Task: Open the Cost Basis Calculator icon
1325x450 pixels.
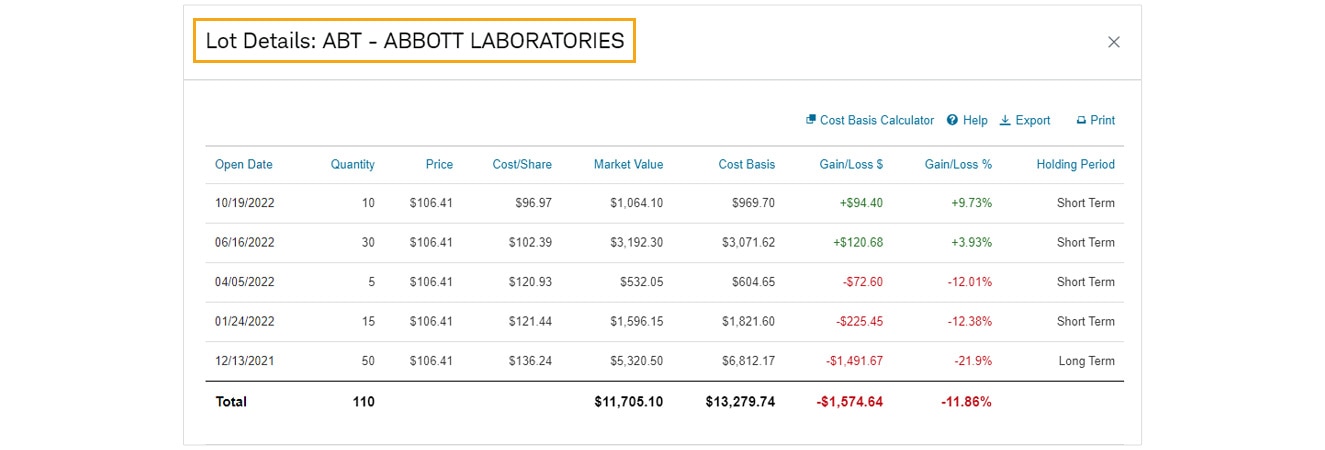Action: [811, 120]
